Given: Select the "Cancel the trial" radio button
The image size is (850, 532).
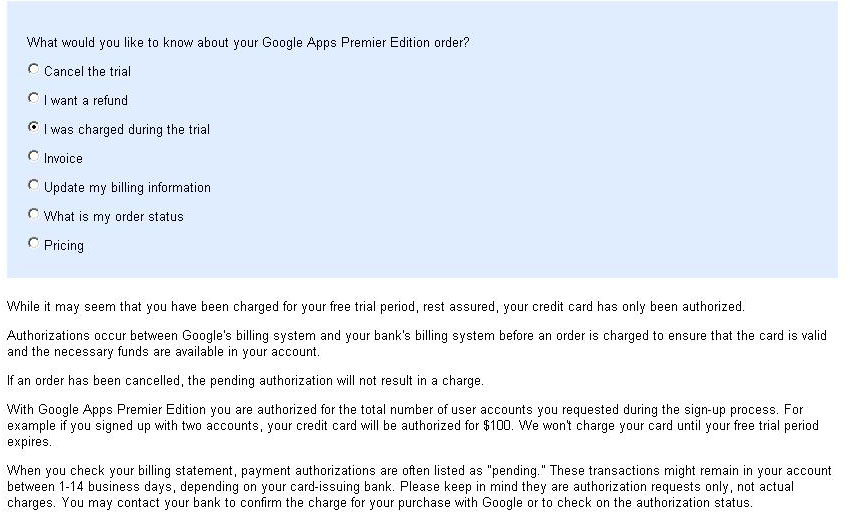Looking at the screenshot, I should [x=34, y=69].
